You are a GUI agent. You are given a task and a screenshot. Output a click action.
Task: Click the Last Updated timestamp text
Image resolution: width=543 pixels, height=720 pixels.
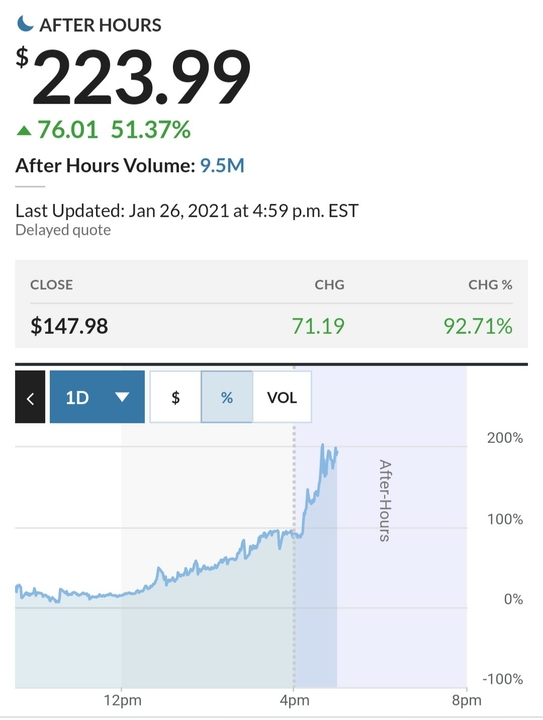click(x=187, y=211)
